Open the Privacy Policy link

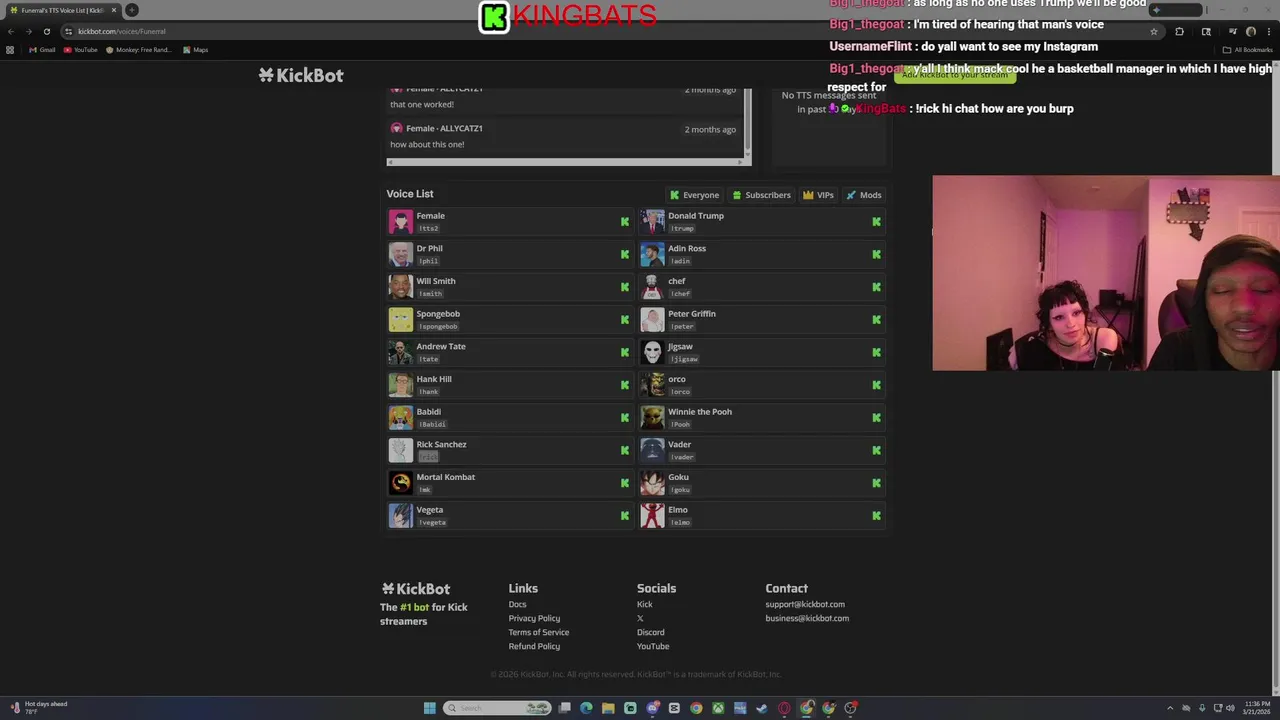534,618
